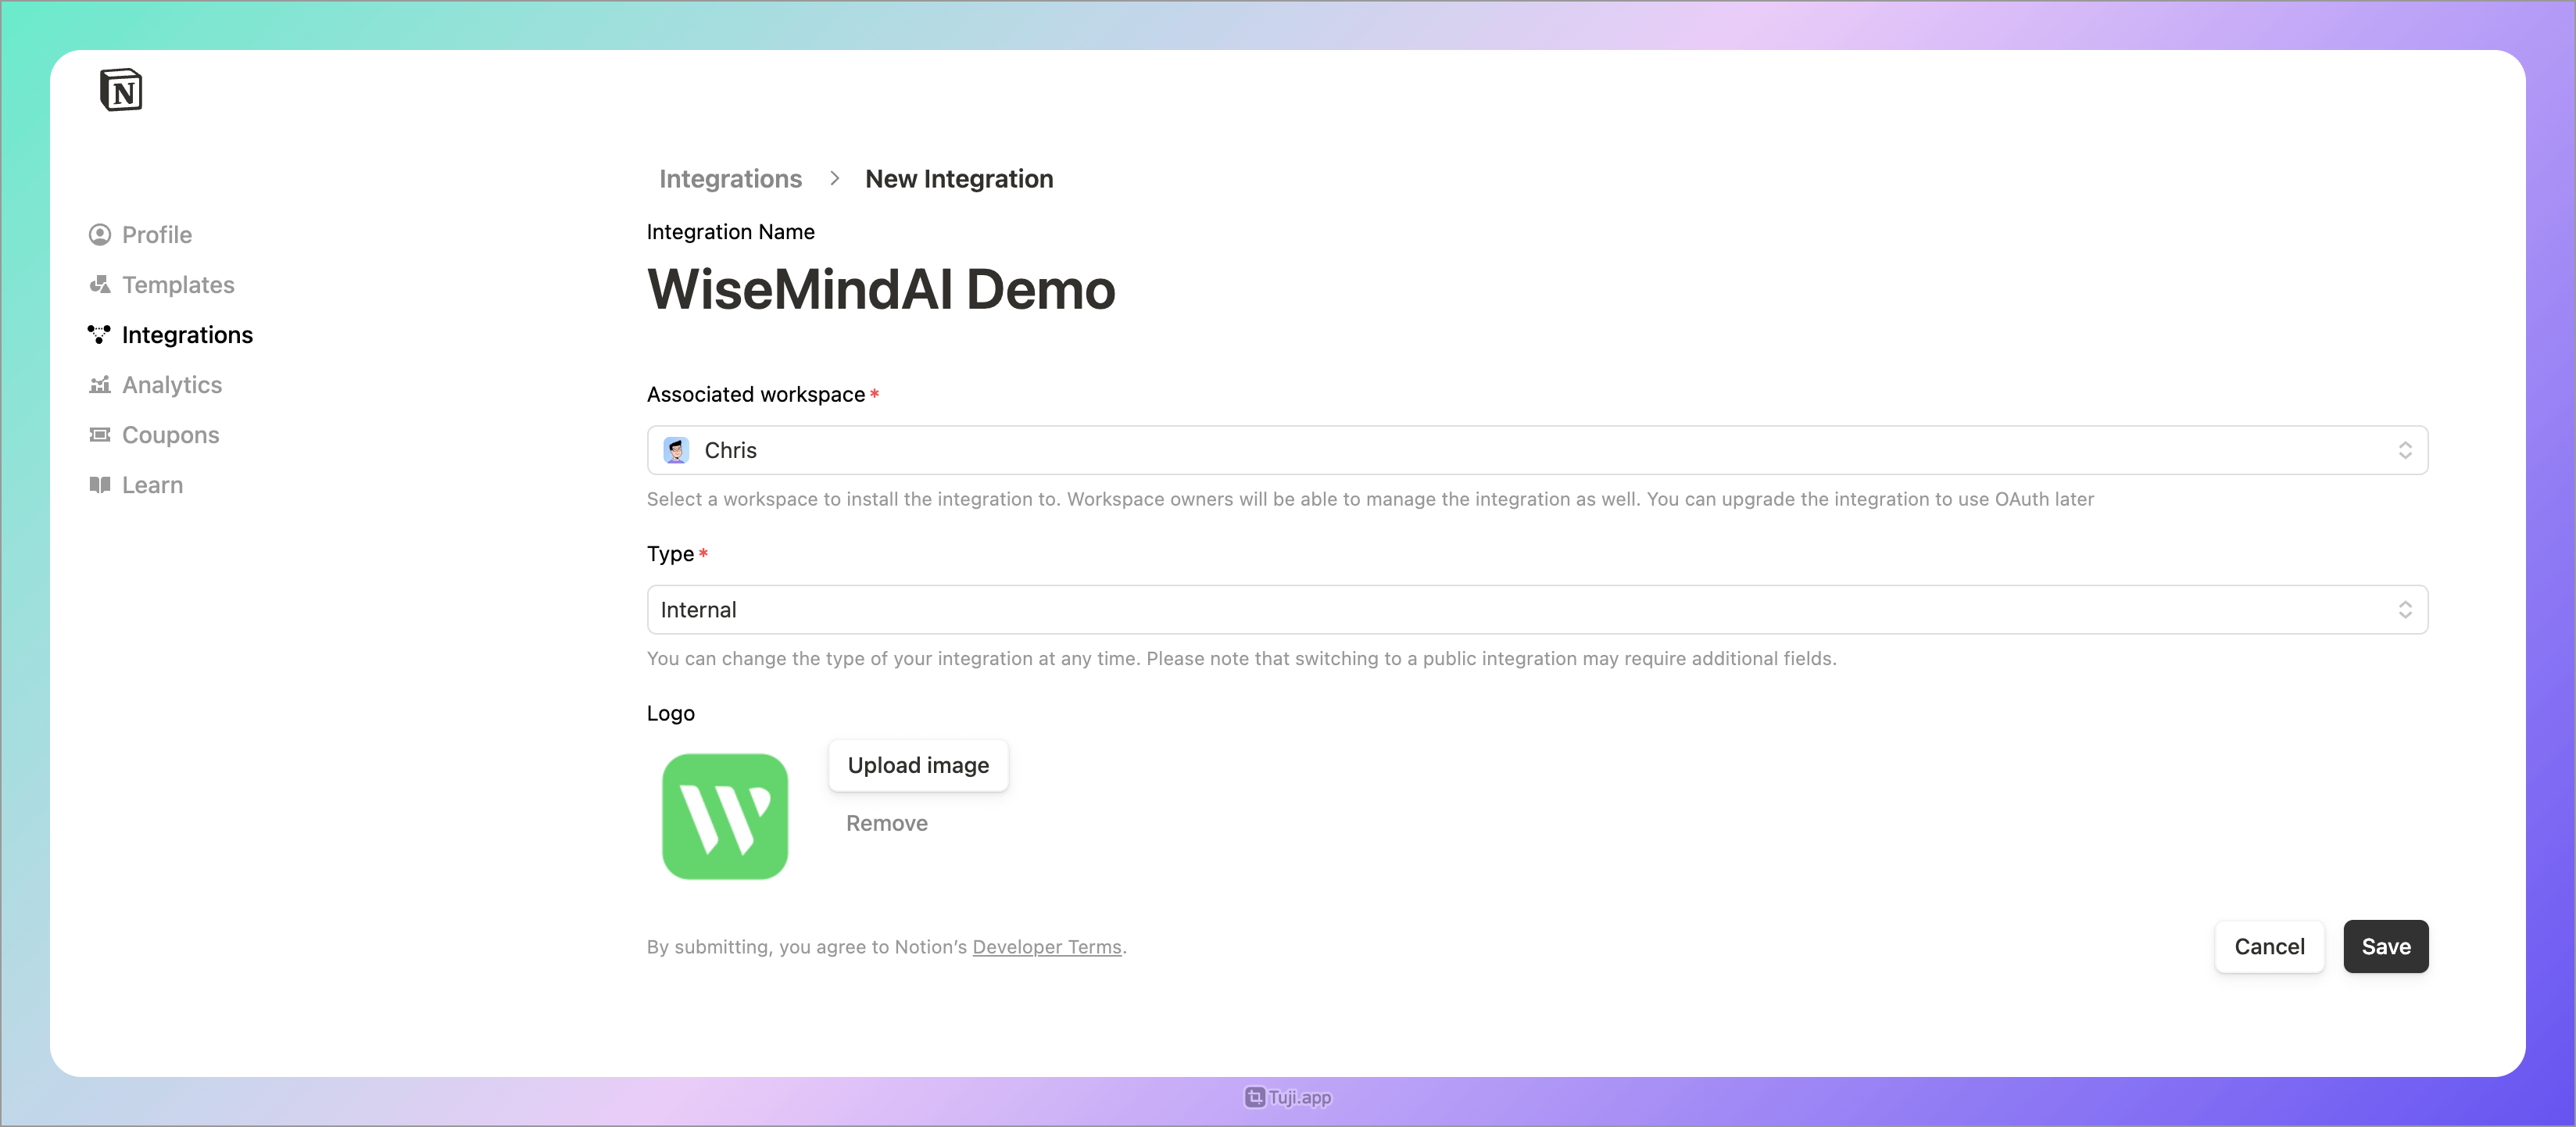Click the Notion logo icon

pyautogui.click(x=121, y=90)
